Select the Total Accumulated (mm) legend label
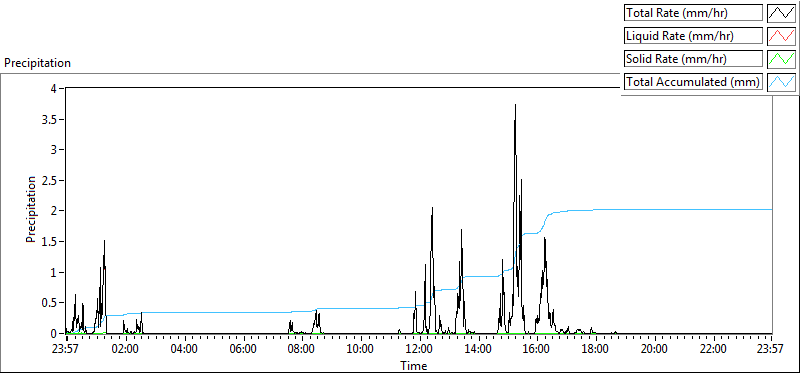The image size is (800, 373). click(x=693, y=82)
